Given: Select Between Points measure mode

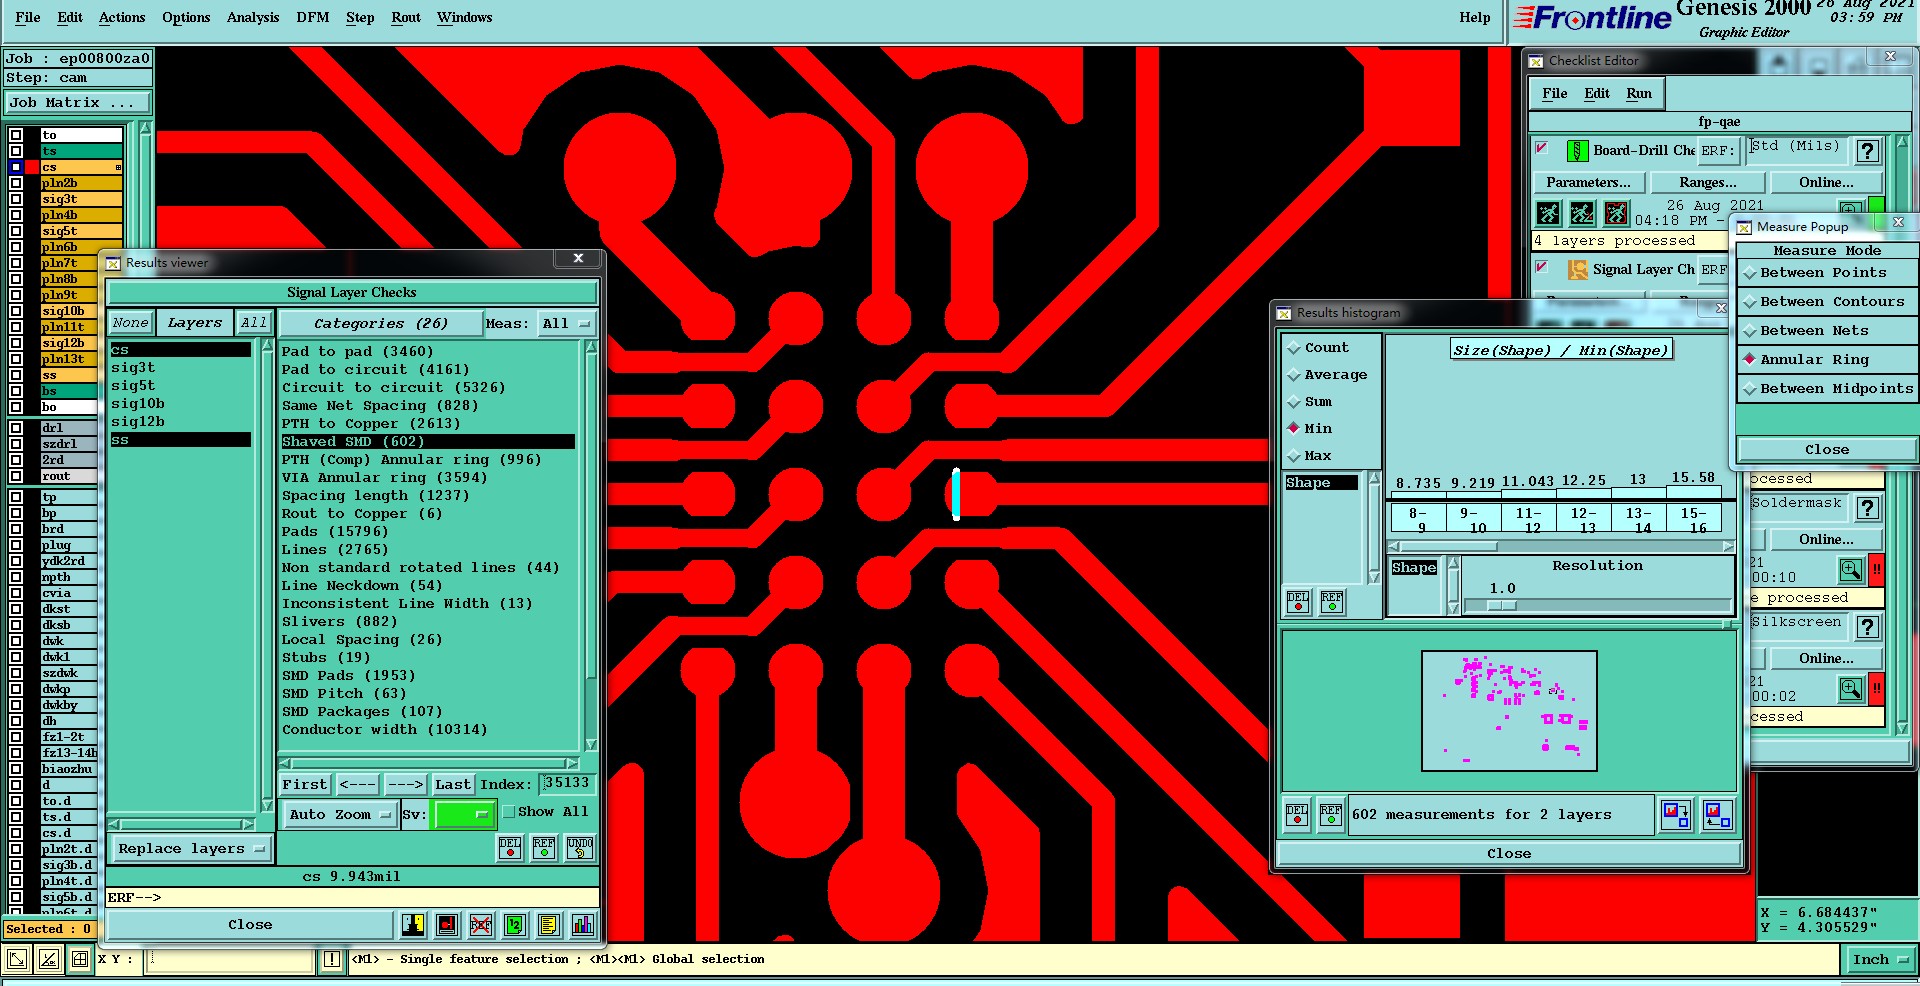Looking at the screenshot, I should coord(1827,273).
